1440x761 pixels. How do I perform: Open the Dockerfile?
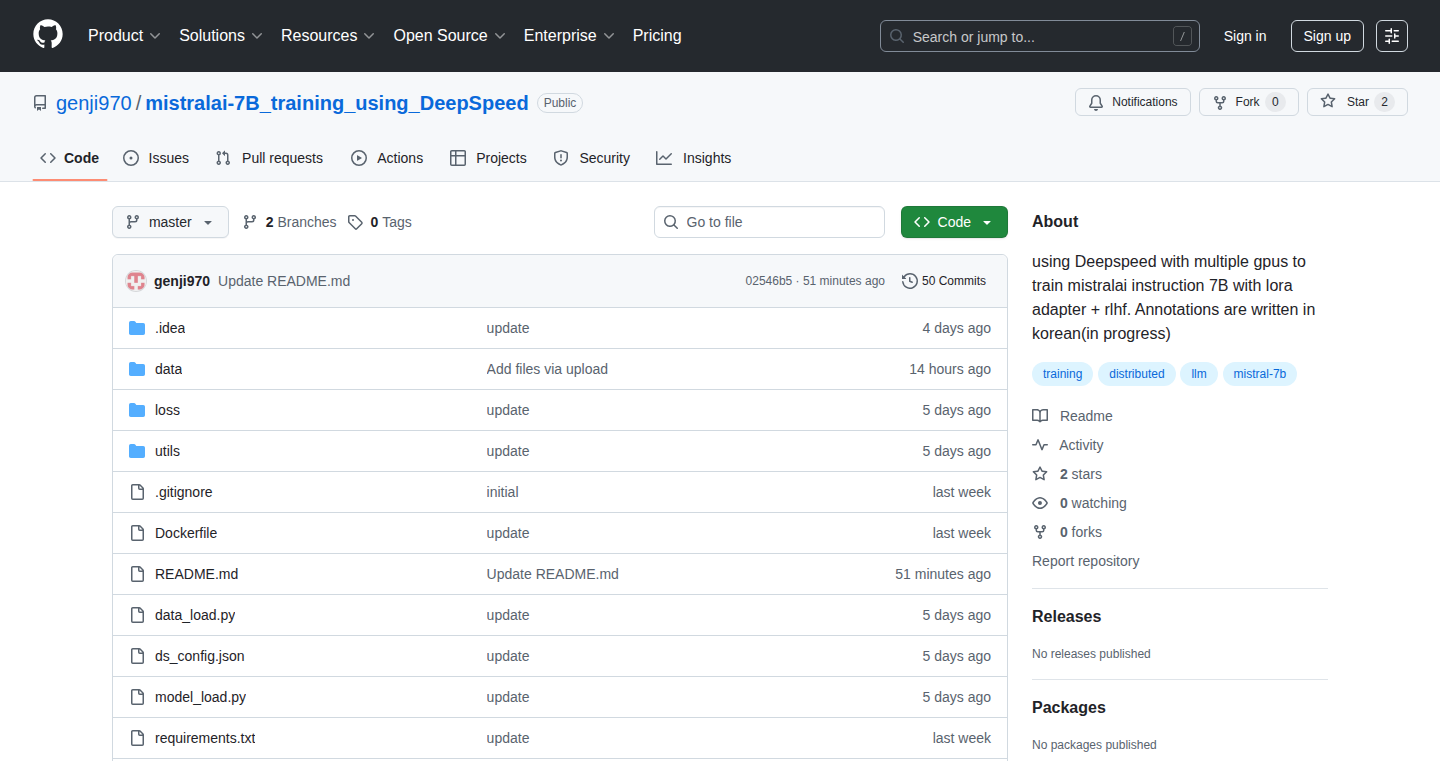[x=186, y=533]
